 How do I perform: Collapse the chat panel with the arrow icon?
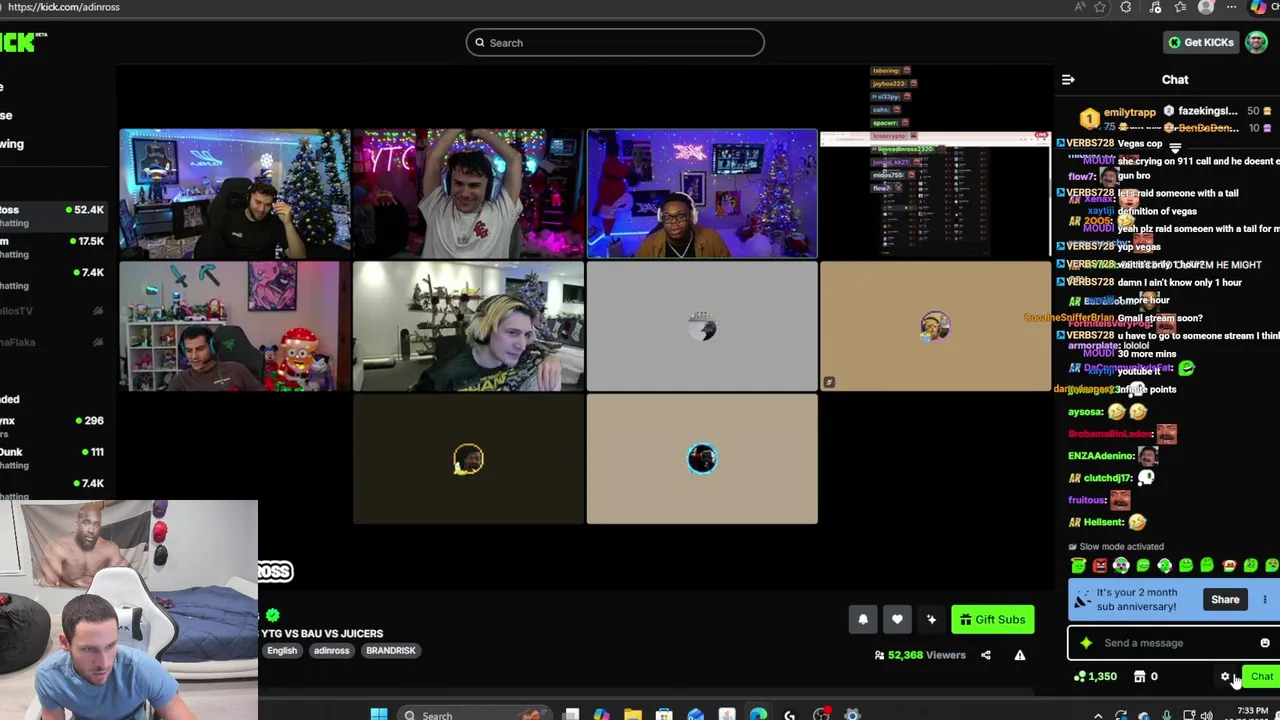pos(1068,80)
